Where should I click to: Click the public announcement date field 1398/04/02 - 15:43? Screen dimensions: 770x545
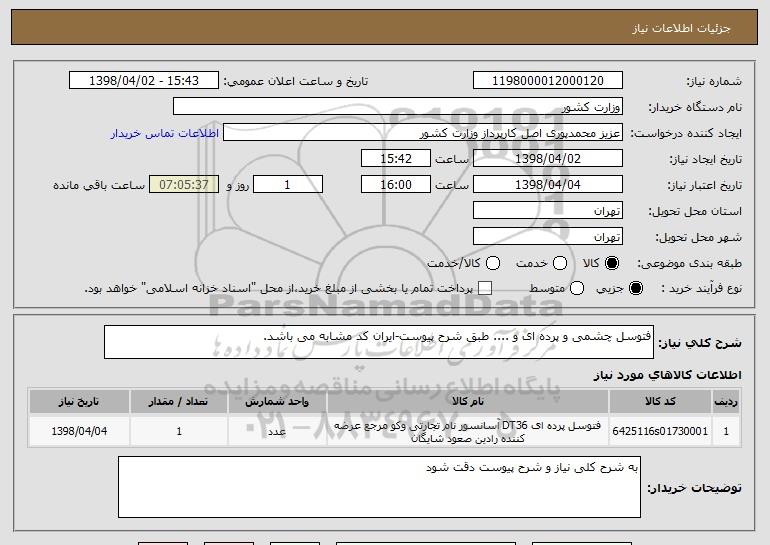coord(144,81)
